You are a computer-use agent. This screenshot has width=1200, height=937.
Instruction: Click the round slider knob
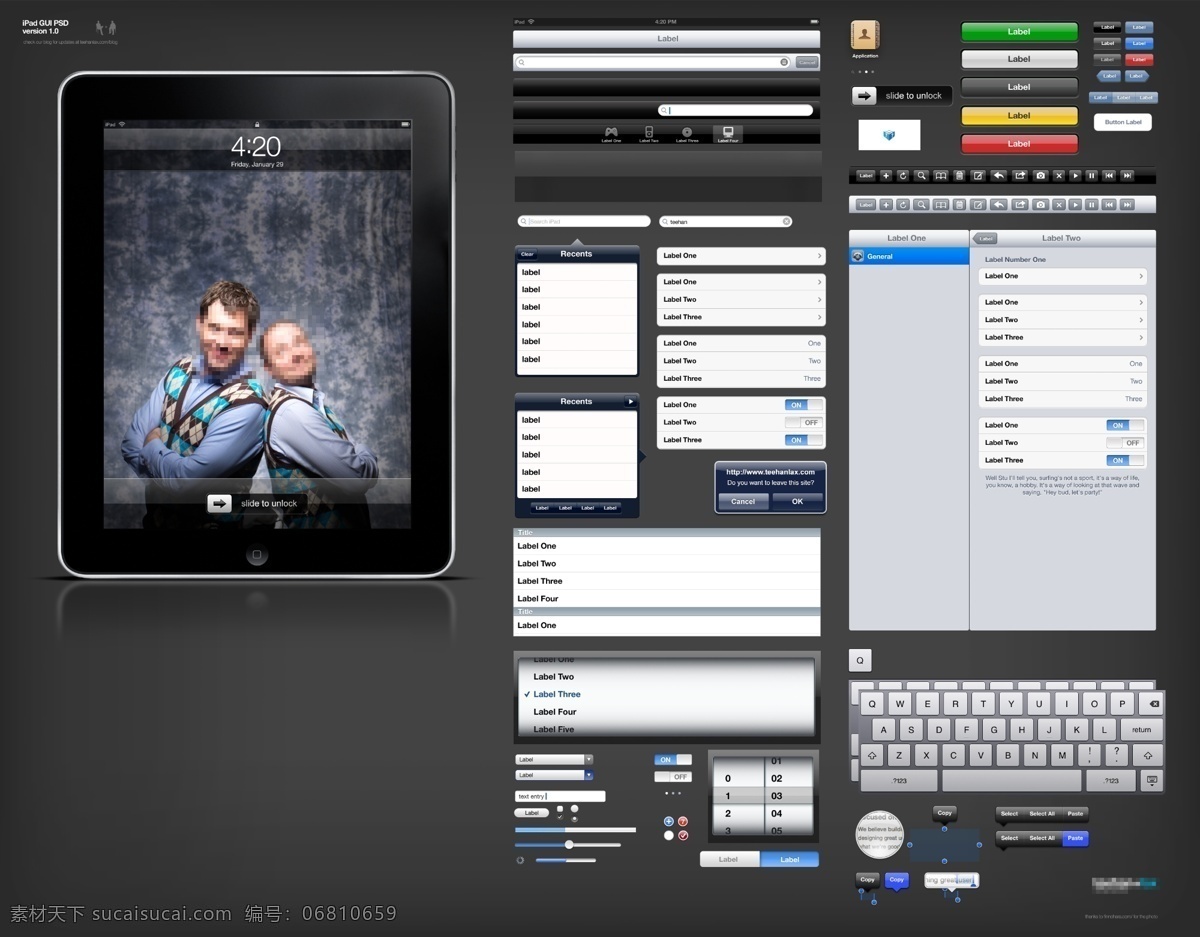569,845
